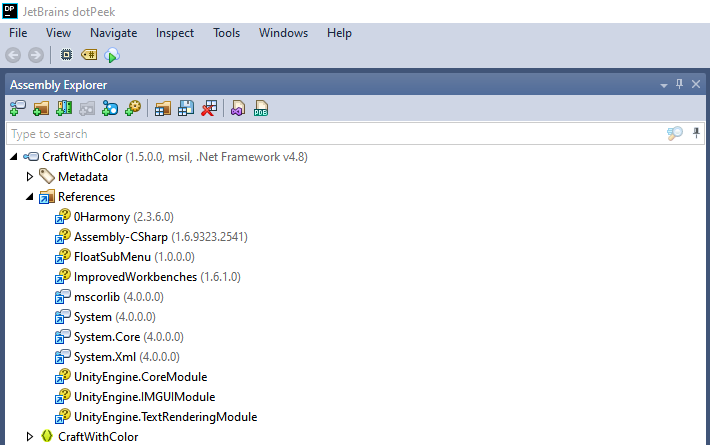The width and height of the screenshot is (710, 445).
Task: Expand the CraftWithColor namespace node
Action: coord(30,436)
